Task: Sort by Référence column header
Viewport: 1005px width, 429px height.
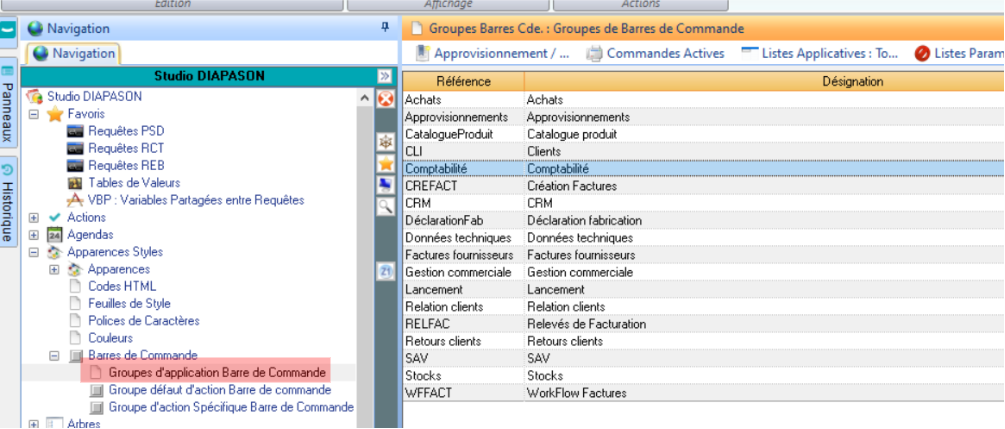Action: (x=462, y=81)
